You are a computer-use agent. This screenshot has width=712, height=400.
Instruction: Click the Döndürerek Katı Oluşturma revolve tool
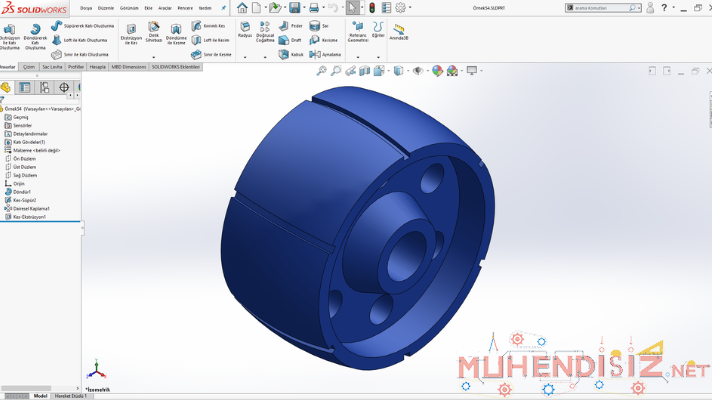coord(36,34)
